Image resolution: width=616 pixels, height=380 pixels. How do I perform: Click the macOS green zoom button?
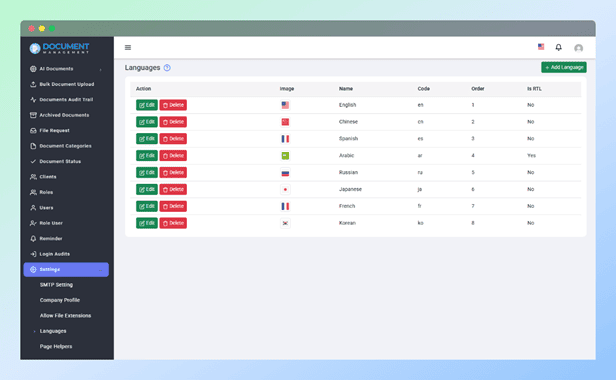pyautogui.click(x=52, y=28)
